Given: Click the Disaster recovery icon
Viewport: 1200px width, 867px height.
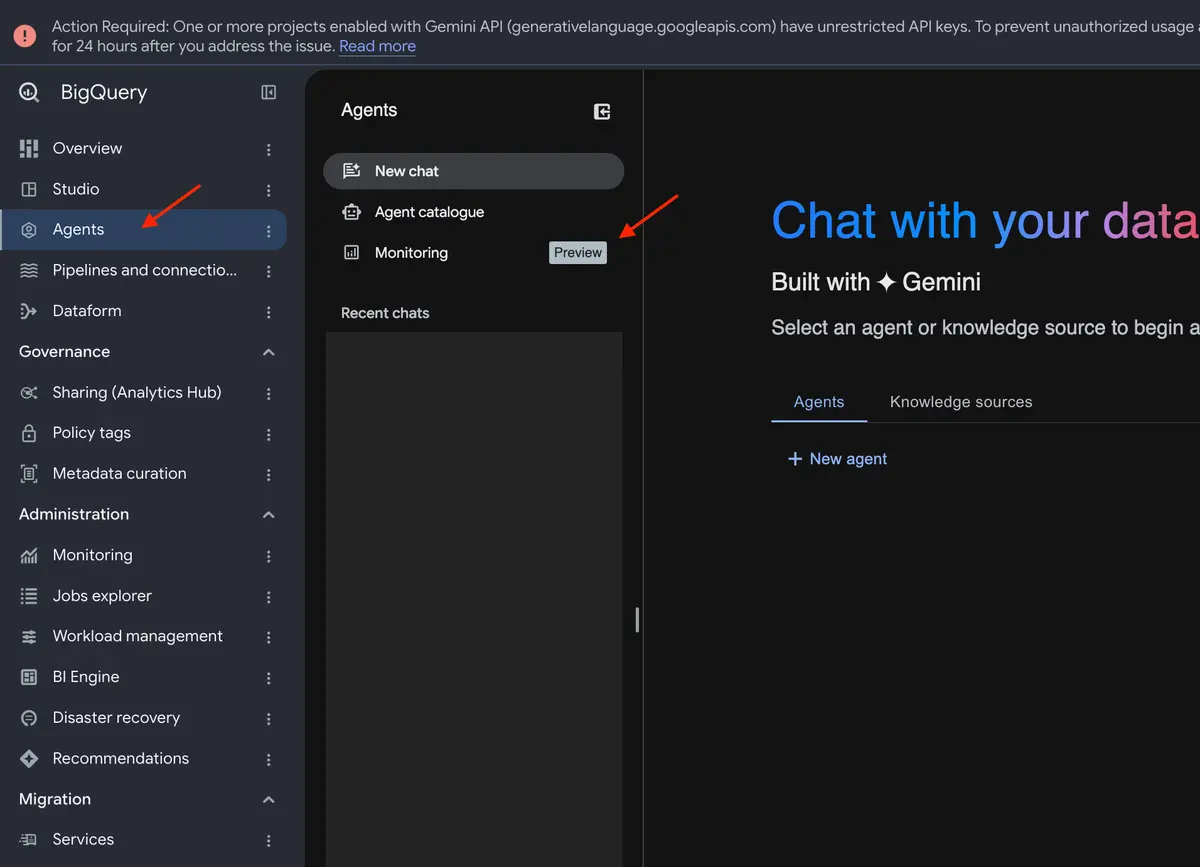Looking at the screenshot, I should coord(29,718).
